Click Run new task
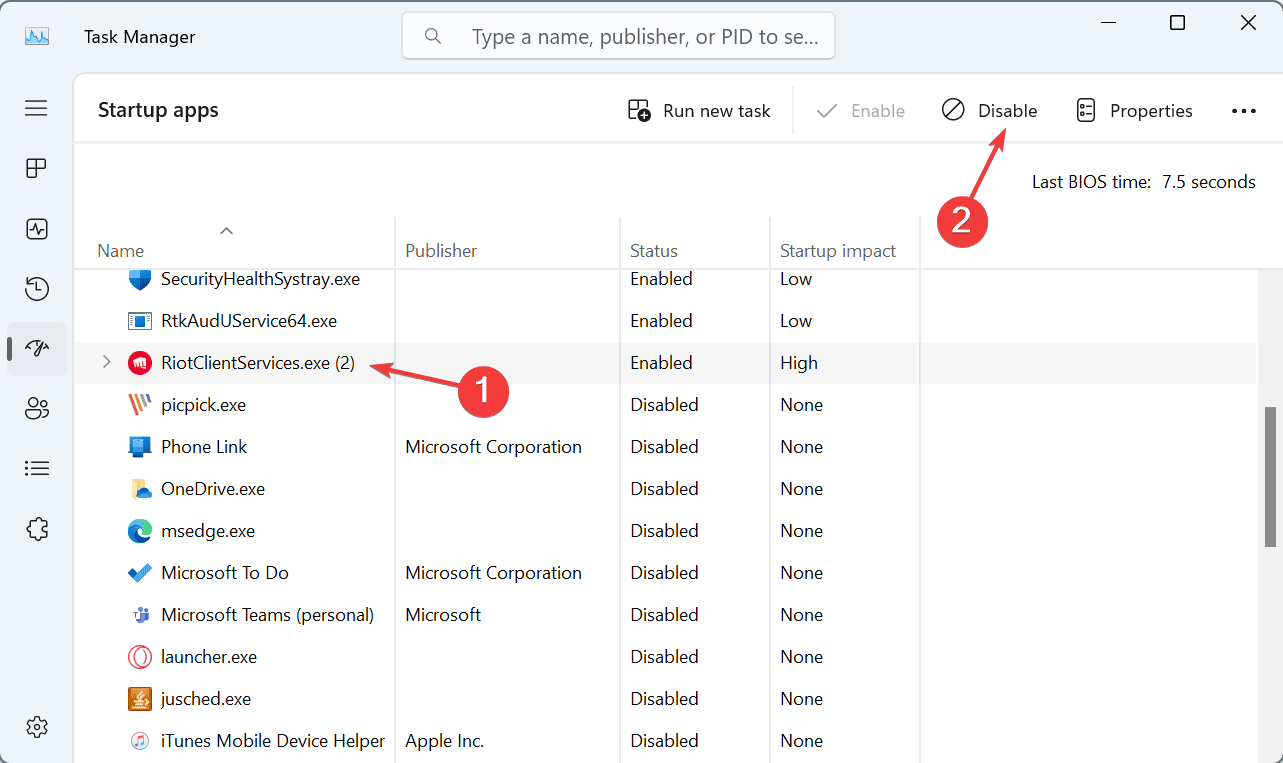 click(x=699, y=111)
